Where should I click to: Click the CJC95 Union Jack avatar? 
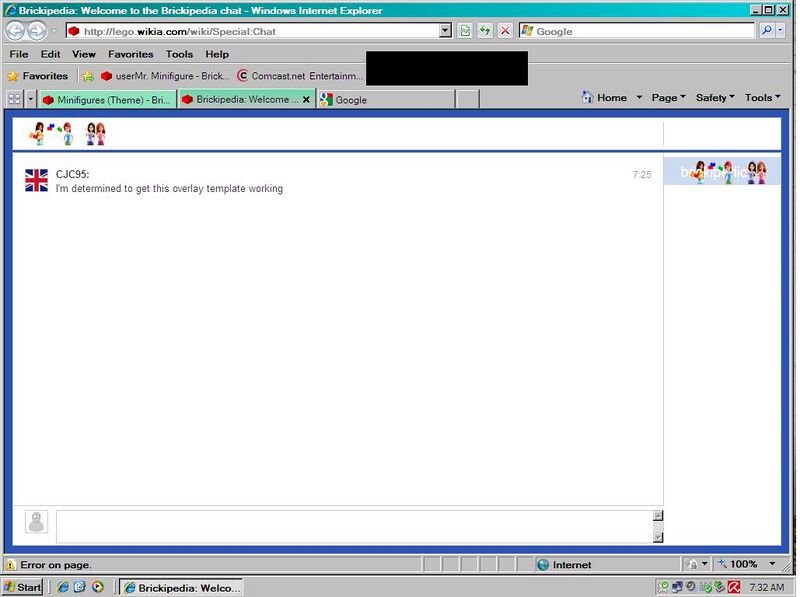pos(37,182)
